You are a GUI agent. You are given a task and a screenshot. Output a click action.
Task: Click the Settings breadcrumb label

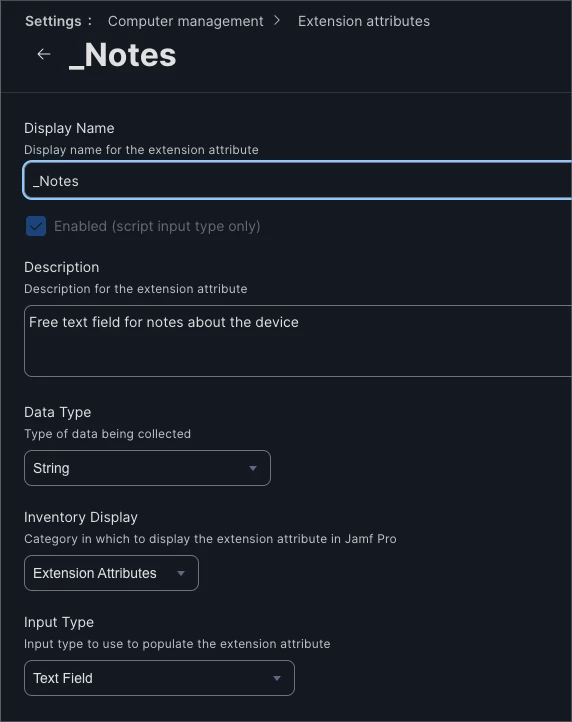pyautogui.click(x=53, y=21)
